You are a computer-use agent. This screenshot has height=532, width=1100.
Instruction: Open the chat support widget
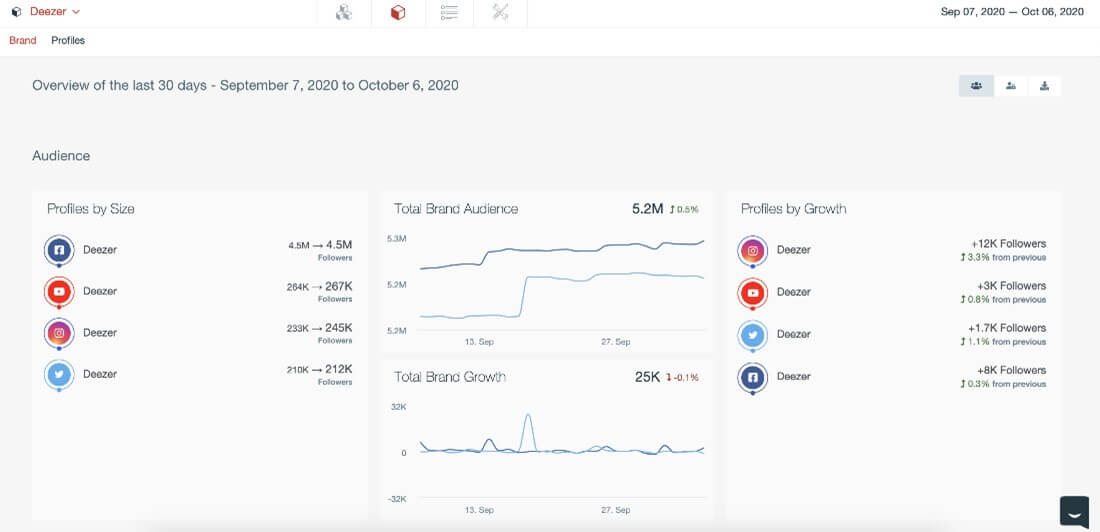1075,511
